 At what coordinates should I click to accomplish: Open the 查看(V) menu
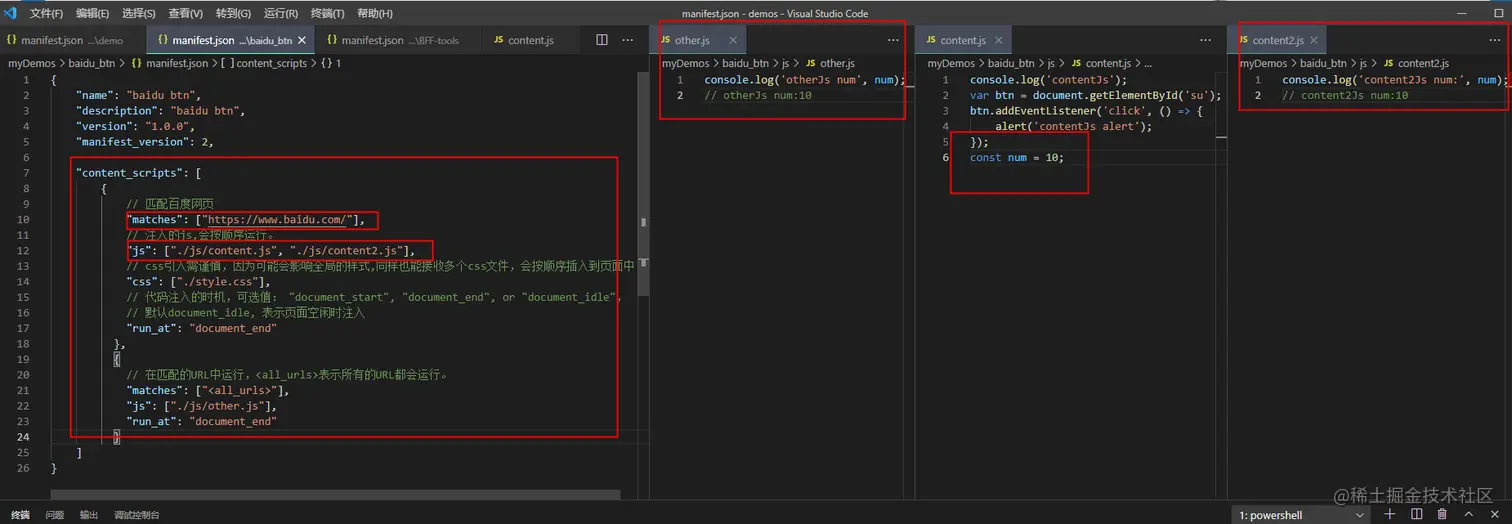pos(186,13)
